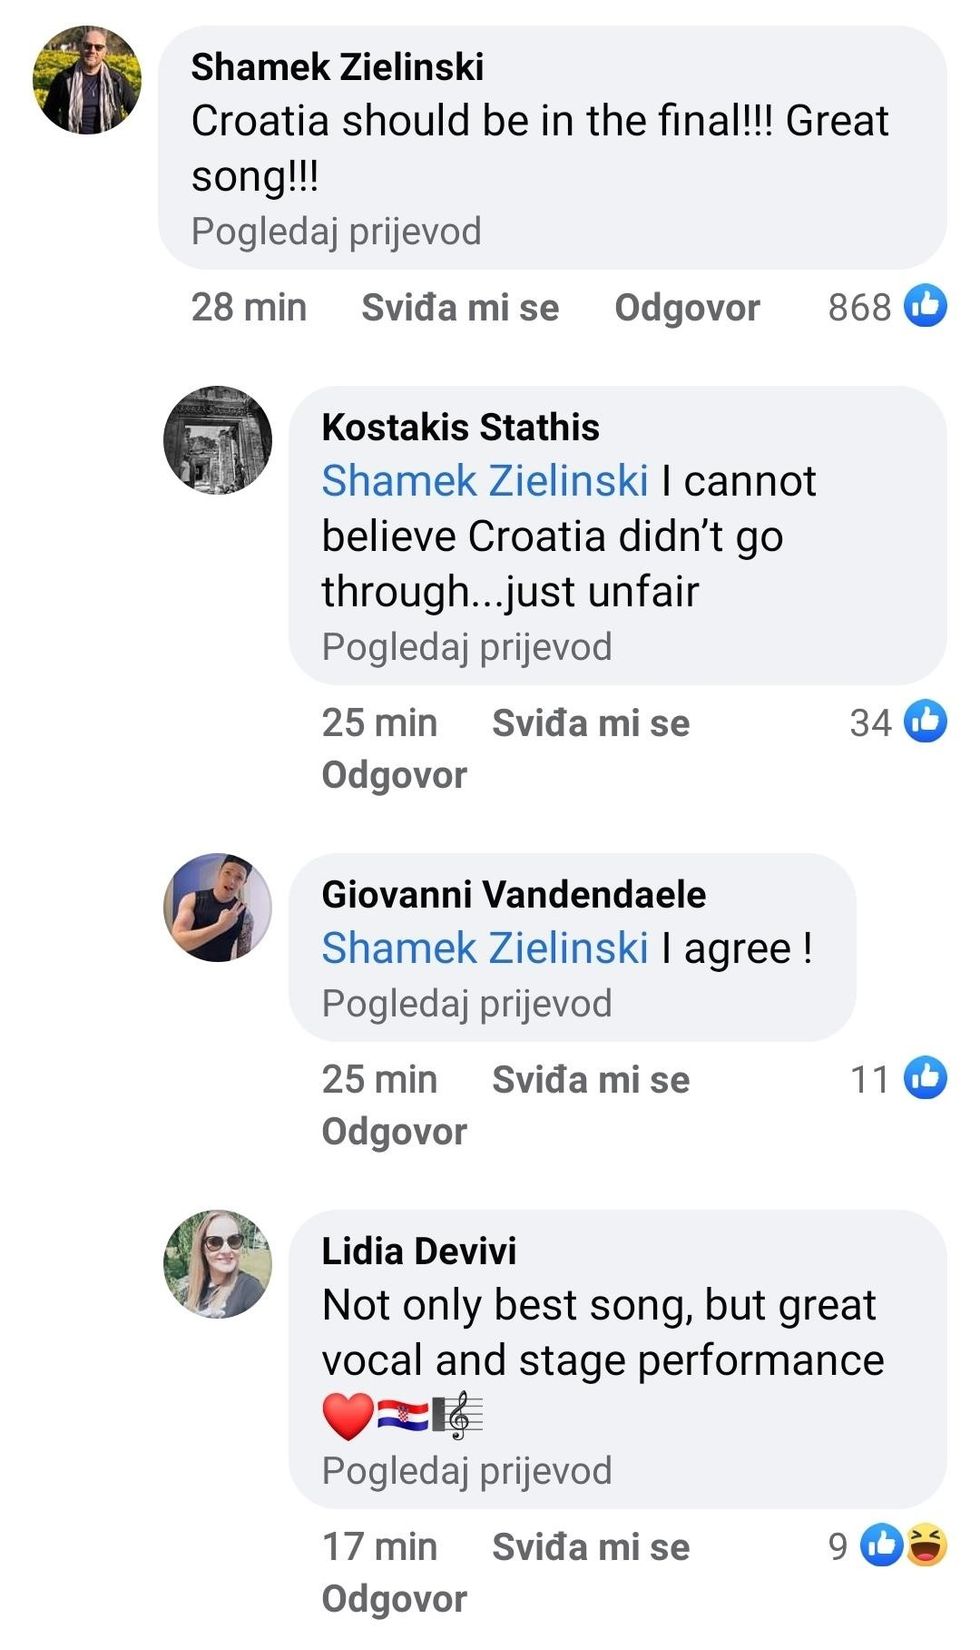The width and height of the screenshot is (980, 1650).
Task: Click the Lidia Devivi author name
Action: click(x=419, y=1251)
